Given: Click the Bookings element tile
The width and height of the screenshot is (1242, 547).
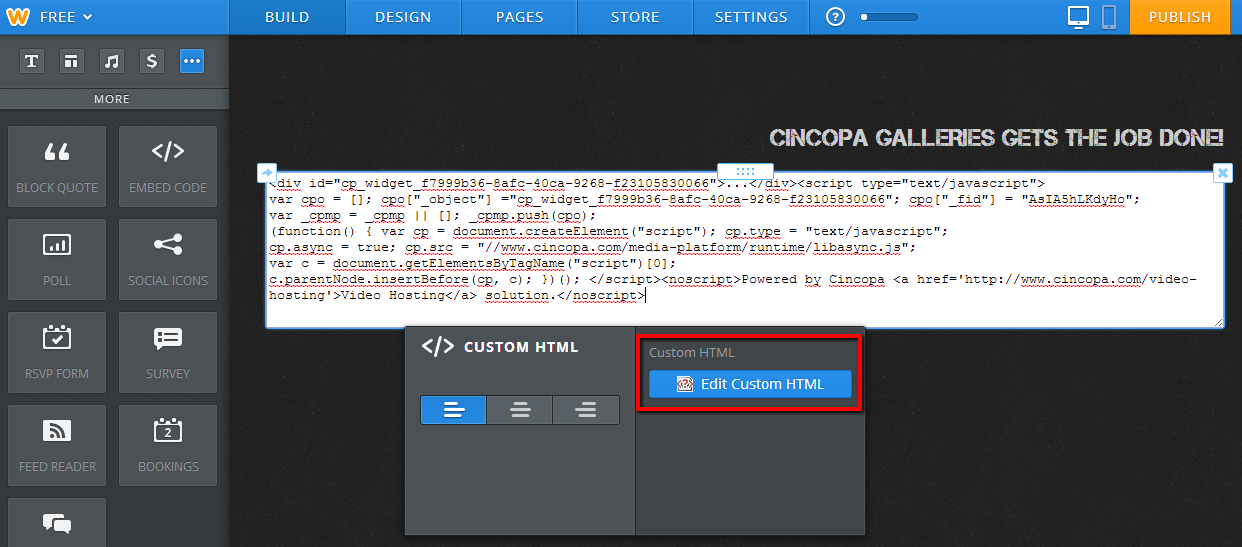Looking at the screenshot, I should (x=168, y=445).
